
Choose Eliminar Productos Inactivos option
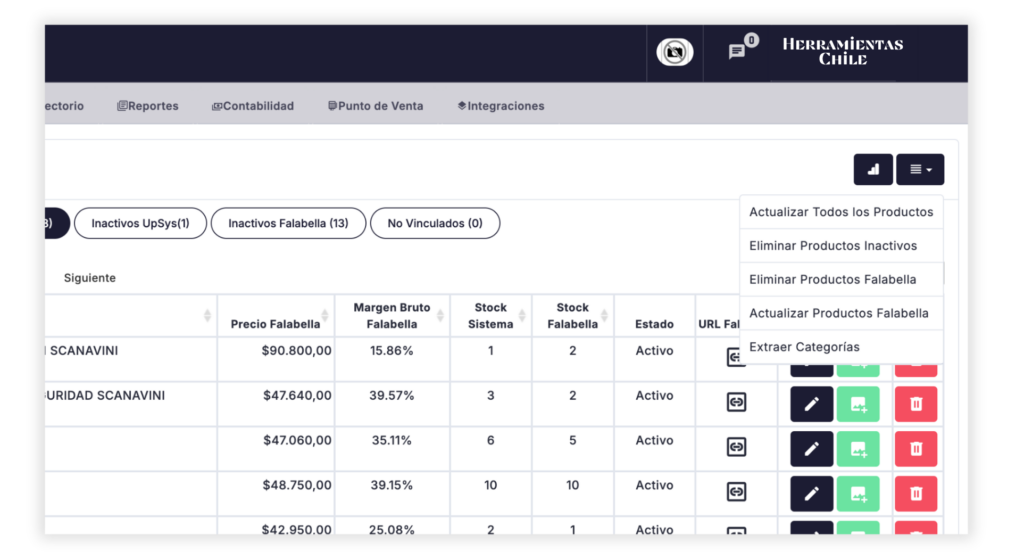click(833, 246)
